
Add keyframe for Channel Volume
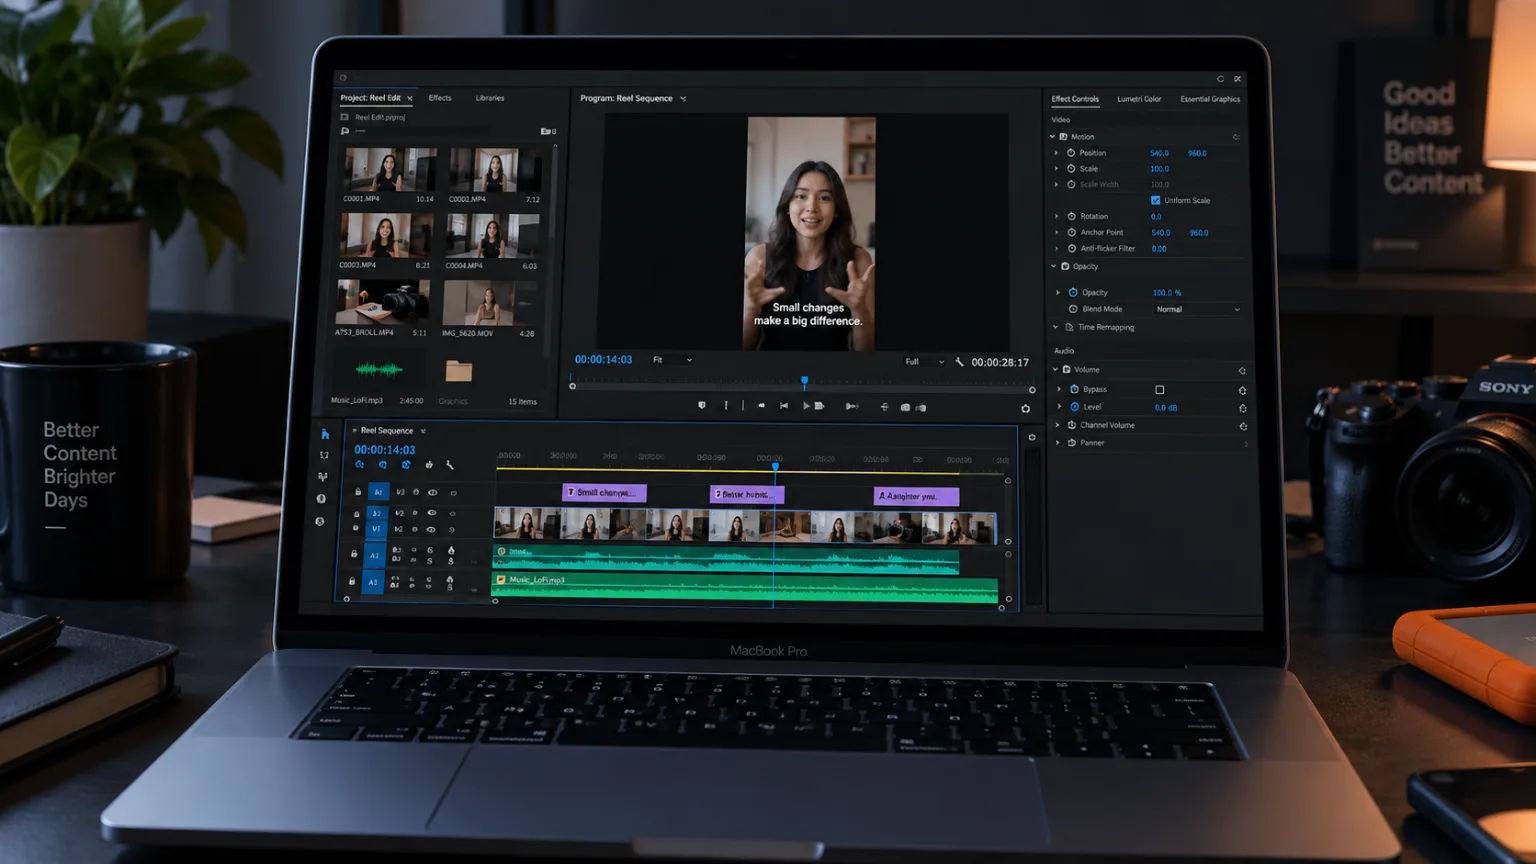point(1242,426)
